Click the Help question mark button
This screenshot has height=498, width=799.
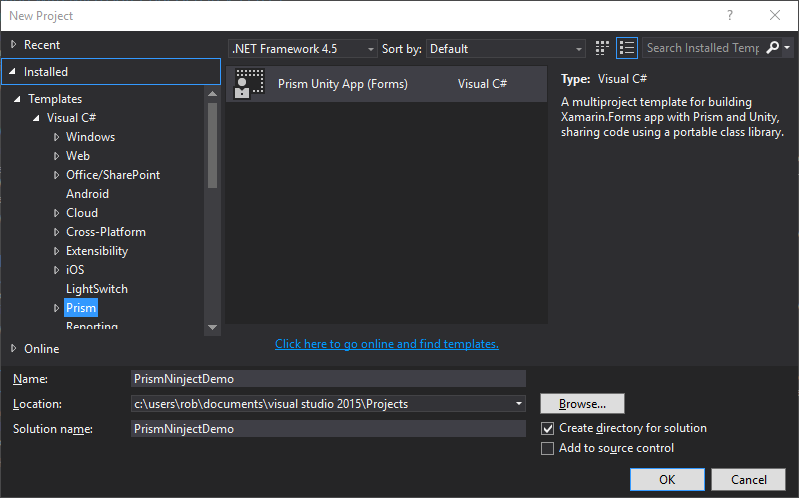[730, 15]
